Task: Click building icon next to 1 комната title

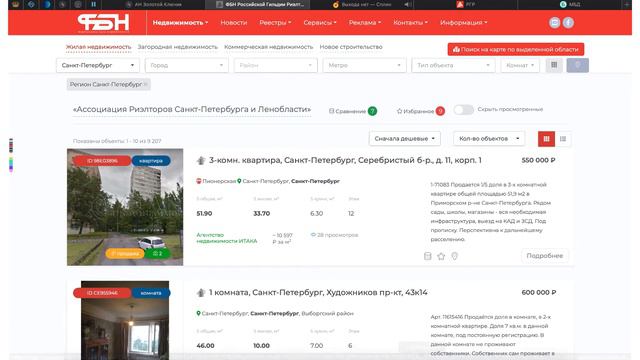Action: coord(200,293)
